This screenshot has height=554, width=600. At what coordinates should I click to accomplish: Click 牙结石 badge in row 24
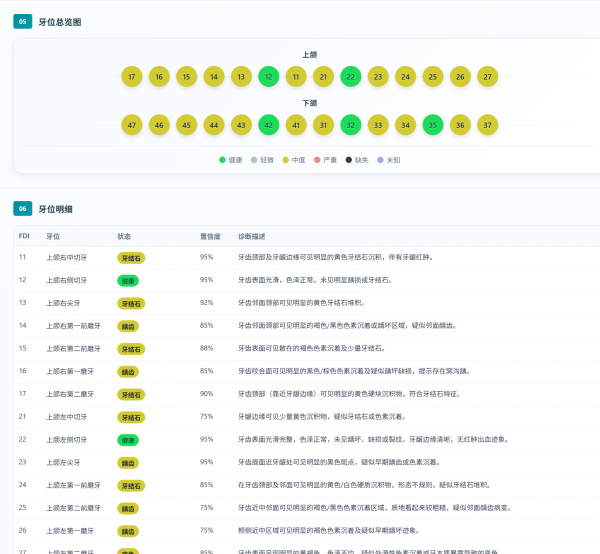point(131,486)
